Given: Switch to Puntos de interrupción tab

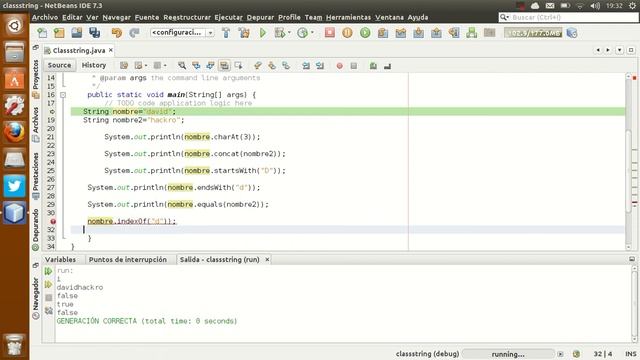Looking at the screenshot, I should tap(128, 260).
